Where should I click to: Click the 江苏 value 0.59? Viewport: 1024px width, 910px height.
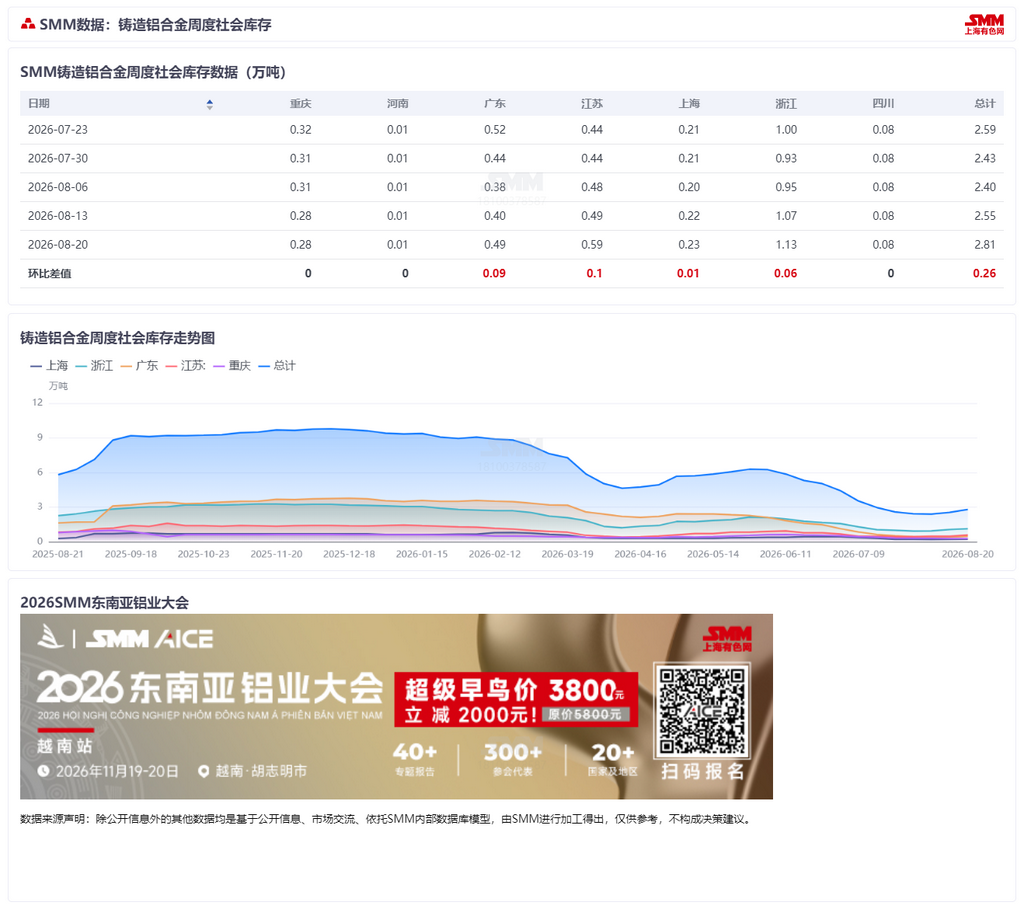[592, 244]
